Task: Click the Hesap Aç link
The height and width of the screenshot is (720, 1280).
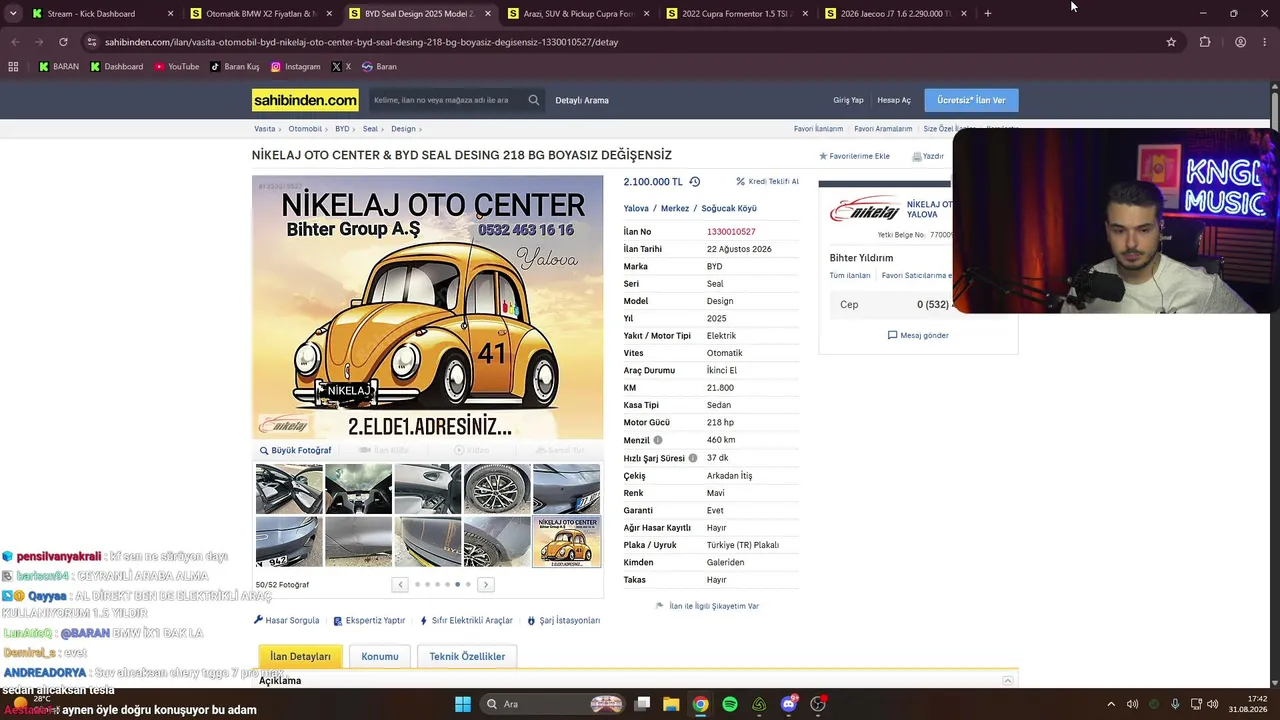Action: (x=894, y=100)
